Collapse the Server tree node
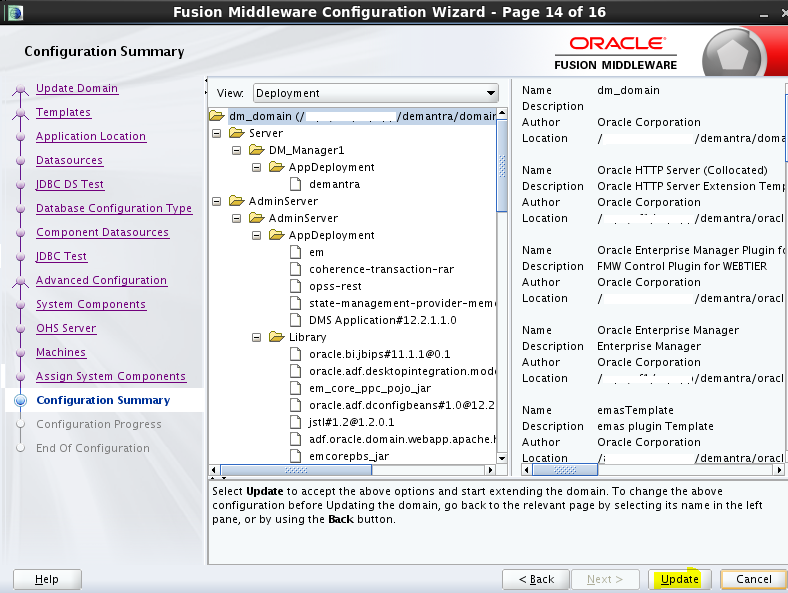Image resolution: width=788 pixels, height=593 pixels. coord(217,134)
